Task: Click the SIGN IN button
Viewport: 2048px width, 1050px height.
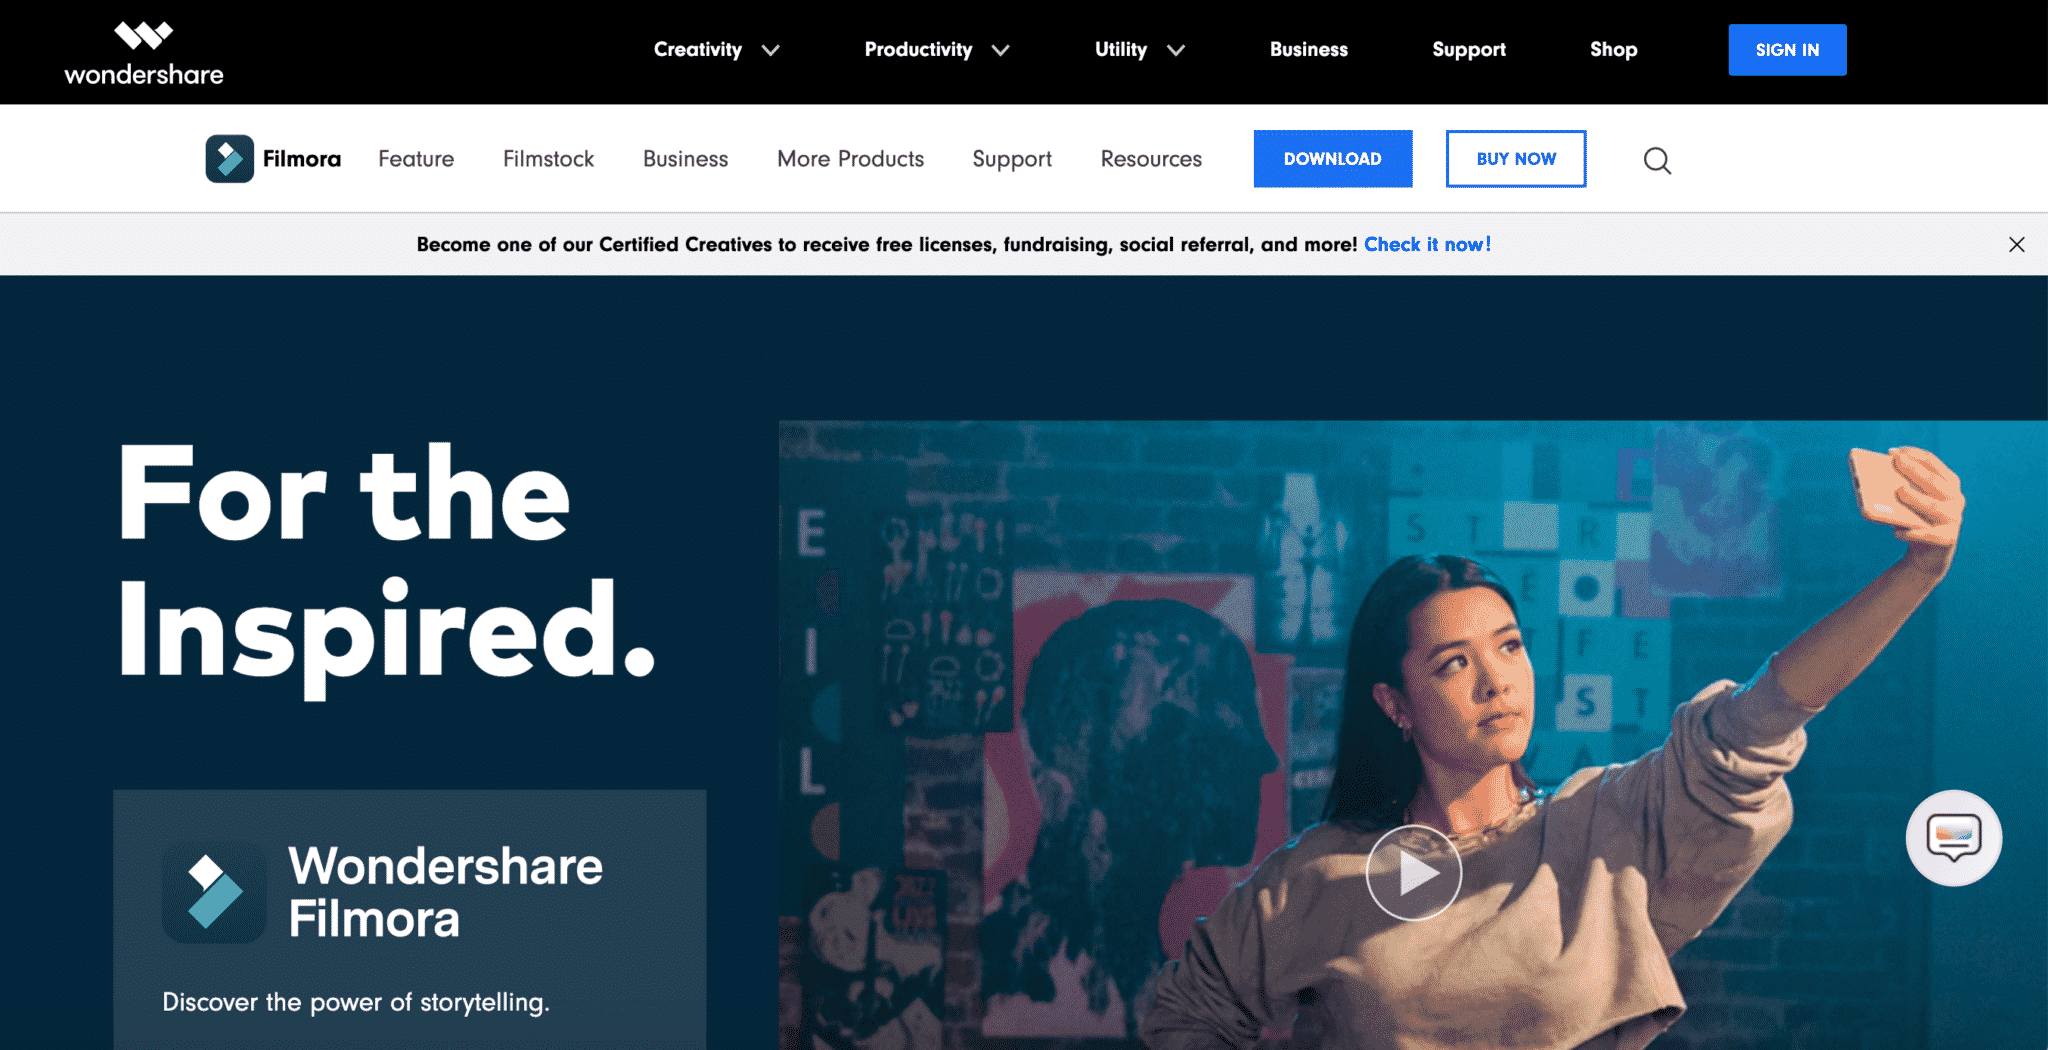Action: (x=1787, y=49)
